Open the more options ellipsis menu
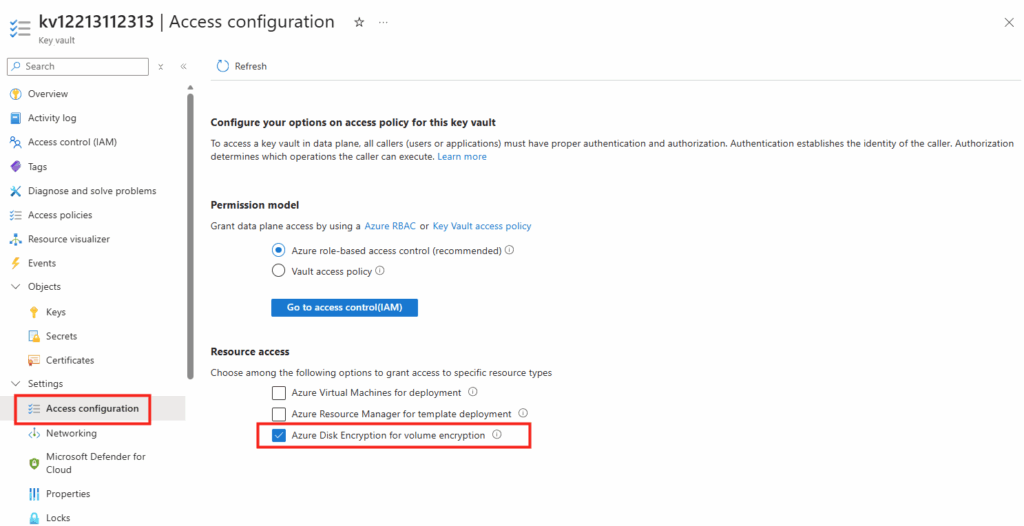Viewport: 1024px width, 526px height. [x=383, y=22]
